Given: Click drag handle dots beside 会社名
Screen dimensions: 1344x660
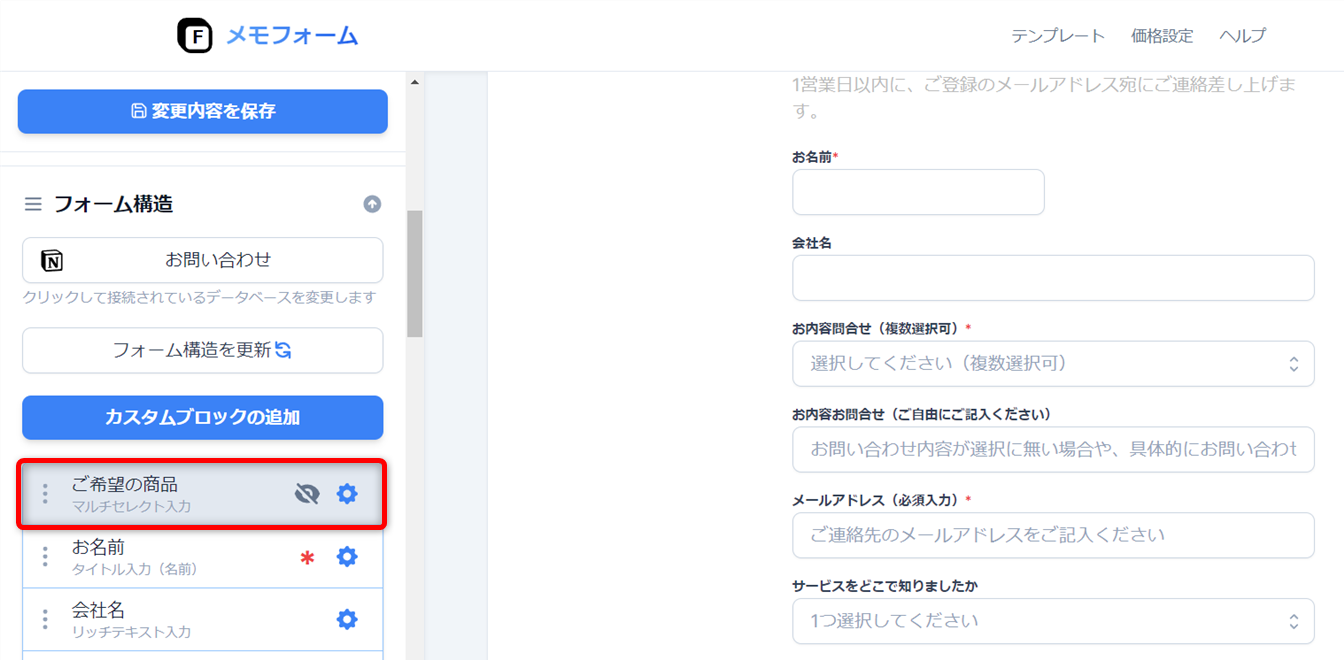Looking at the screenshot, I should [x=45, y=620].
